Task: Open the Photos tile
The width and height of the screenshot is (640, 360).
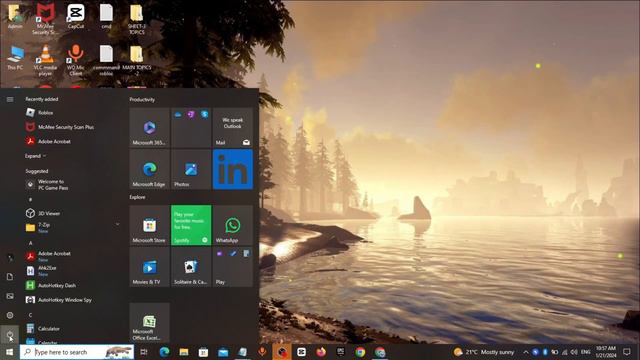Action: click(191, 169)
